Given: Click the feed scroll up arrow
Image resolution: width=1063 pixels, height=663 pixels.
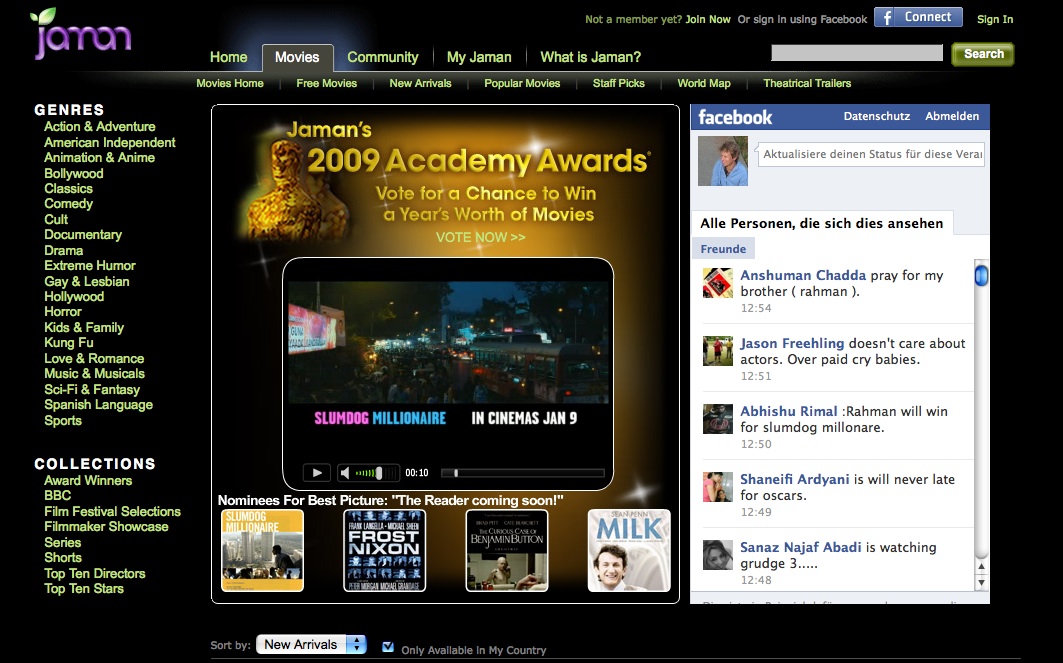Looking at the screenshot, I should (x=981, y=566).
